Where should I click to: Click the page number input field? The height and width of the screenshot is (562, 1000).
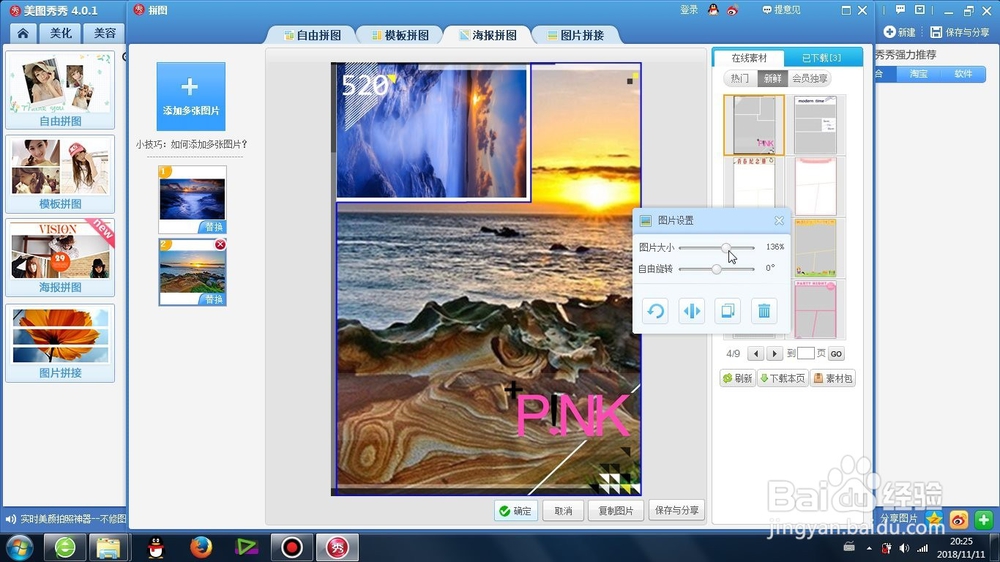tap(806, 353)
